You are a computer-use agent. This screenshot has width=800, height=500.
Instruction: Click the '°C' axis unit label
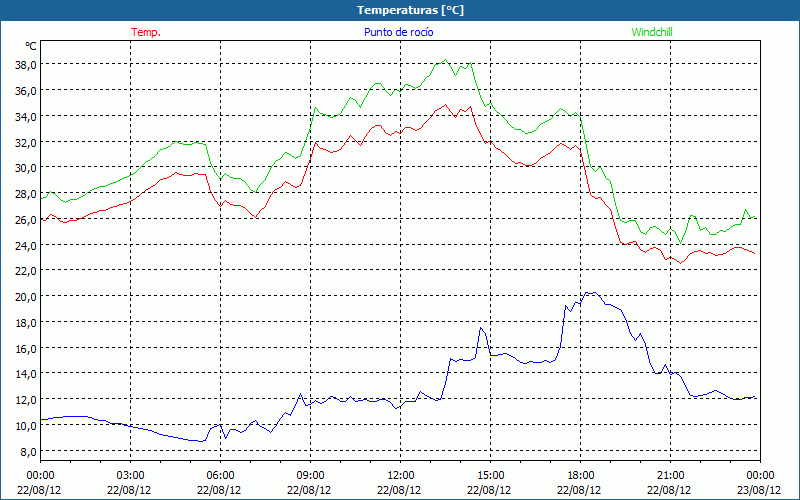click(x=31, y=46)
